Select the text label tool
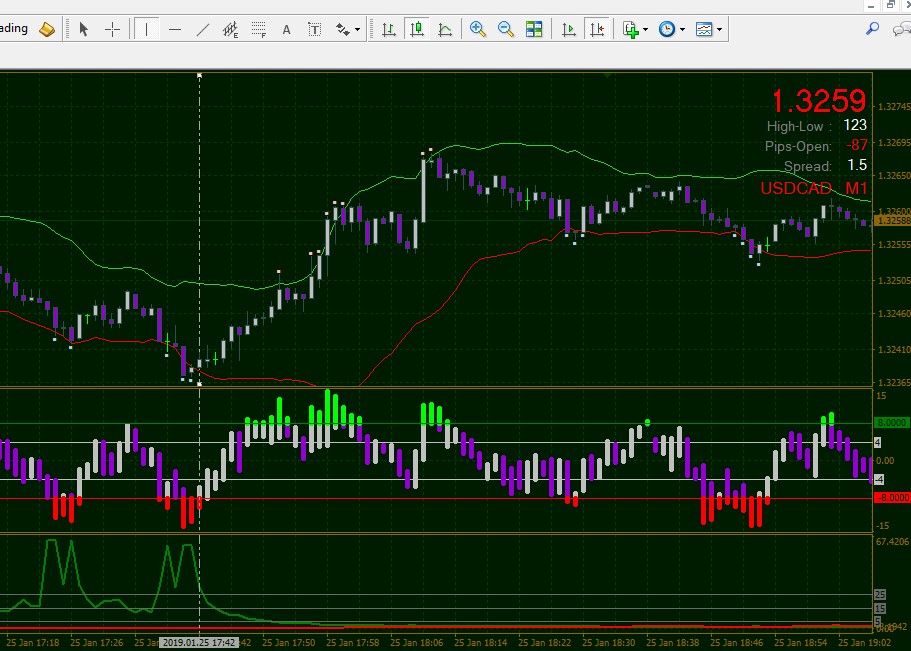This screenshot has height=651, width=911. [x=314, y=29]
